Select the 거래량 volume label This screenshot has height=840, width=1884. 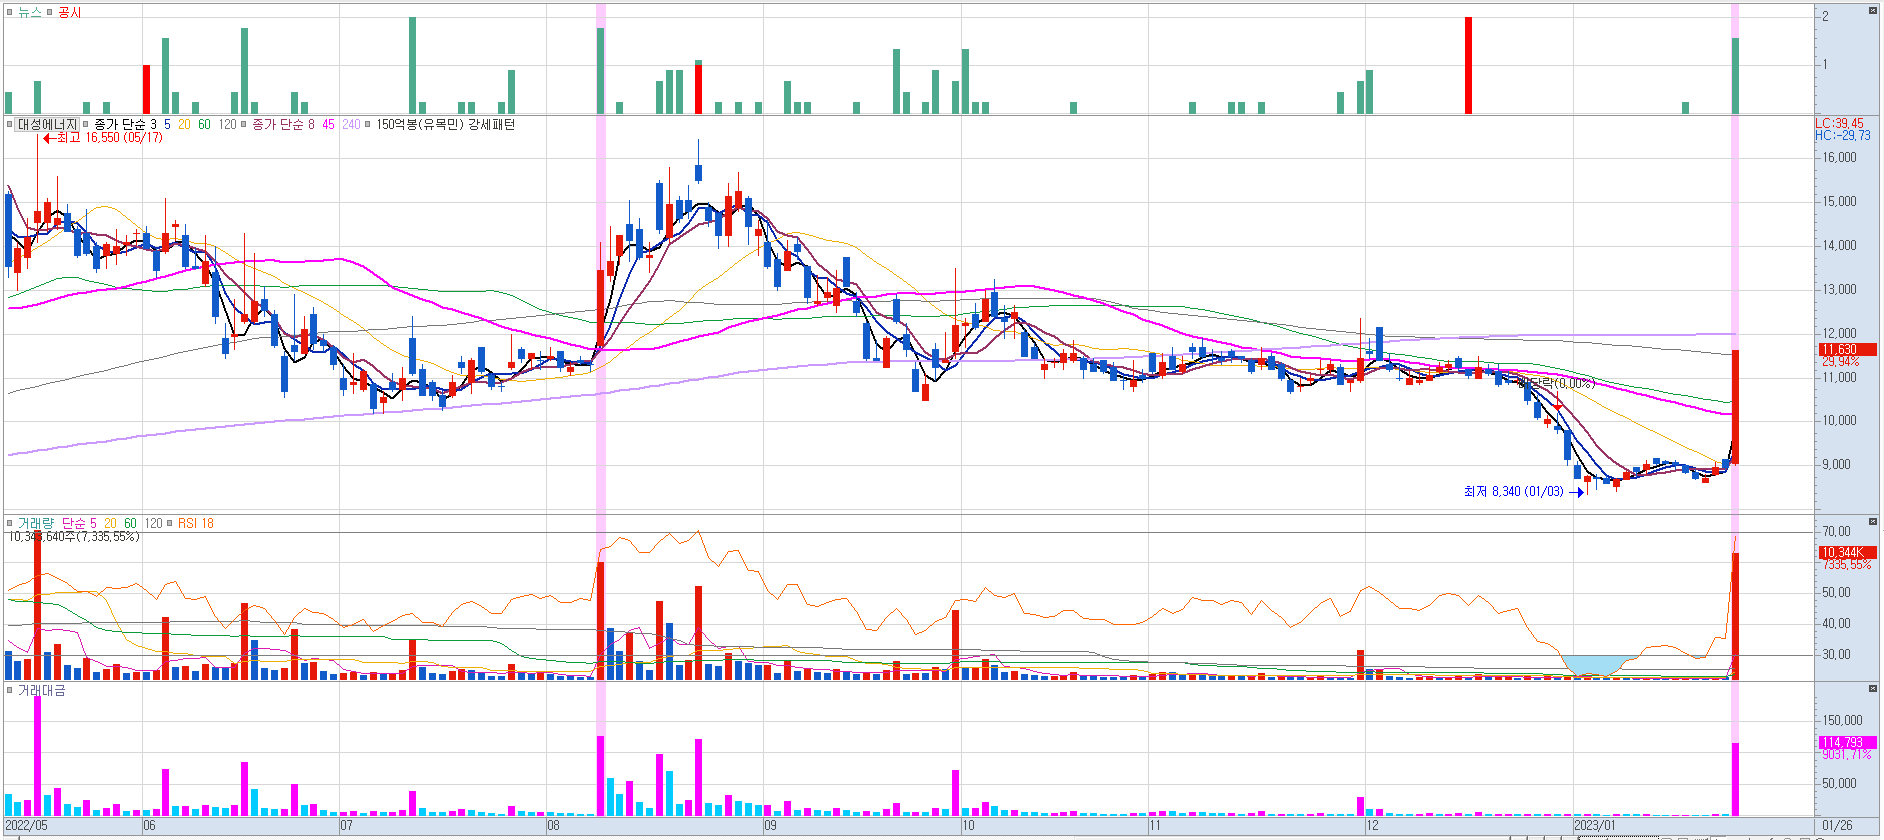(x=36, y=523)
